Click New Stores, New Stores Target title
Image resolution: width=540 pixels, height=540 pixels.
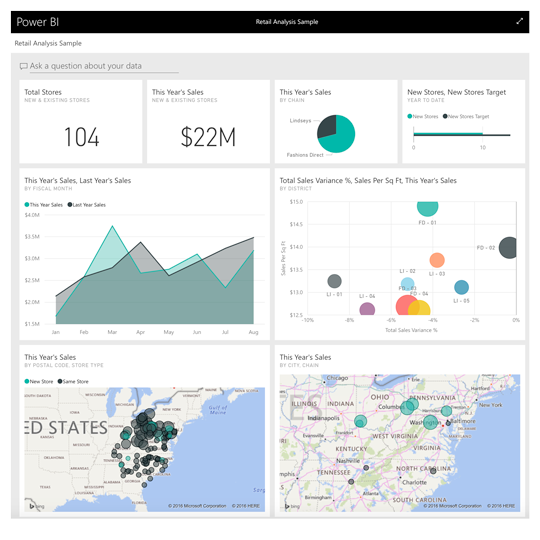point(456,92)
